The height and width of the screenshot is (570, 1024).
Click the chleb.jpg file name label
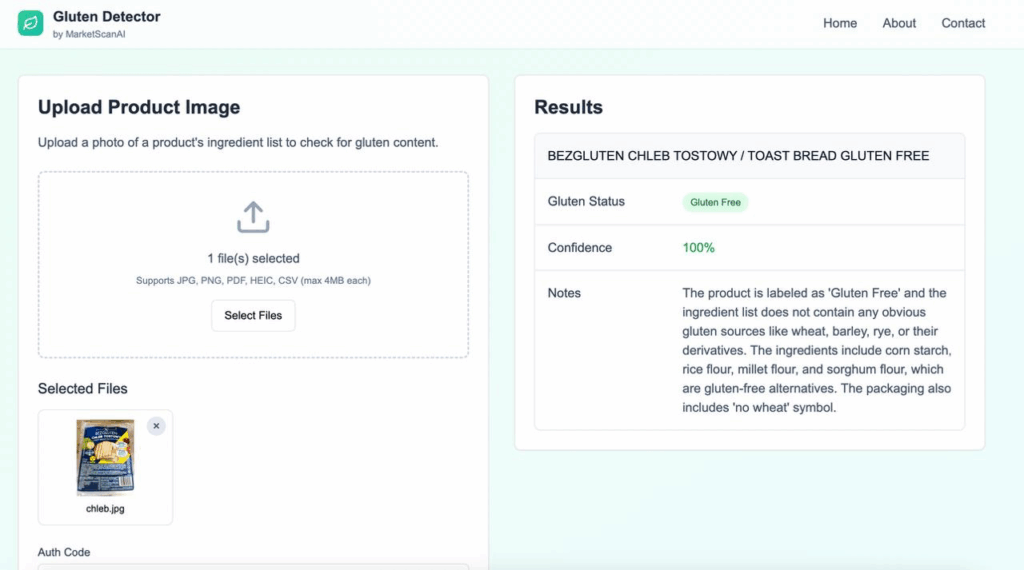coord(105,509)
